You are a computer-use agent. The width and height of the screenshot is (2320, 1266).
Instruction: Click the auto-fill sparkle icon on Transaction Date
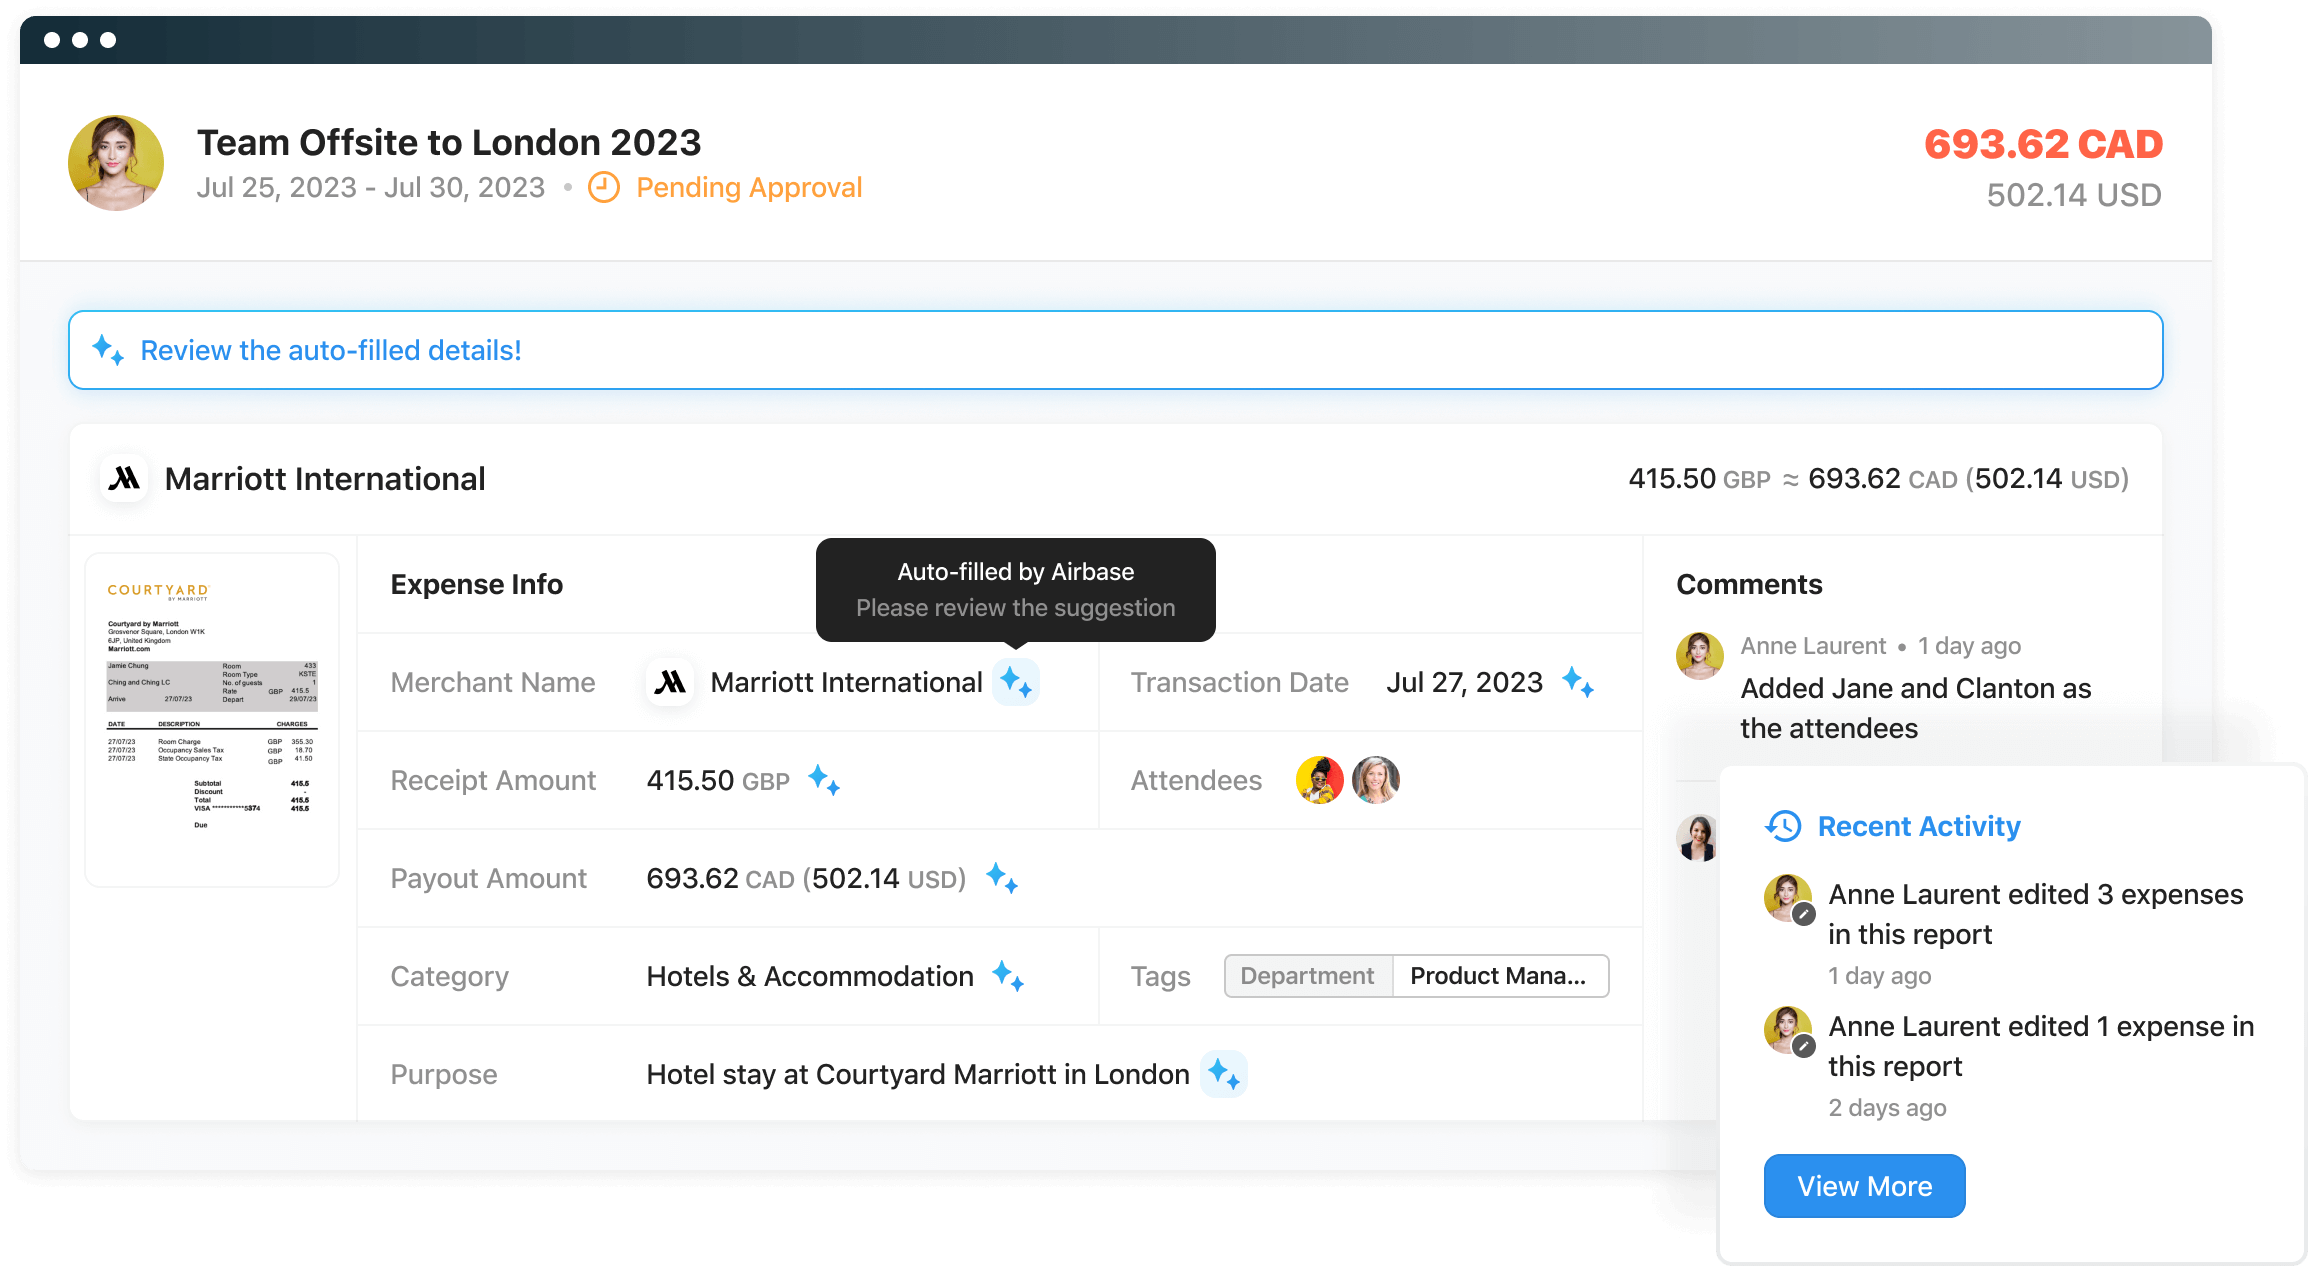pyautogui.click(x=1578, y=681)
